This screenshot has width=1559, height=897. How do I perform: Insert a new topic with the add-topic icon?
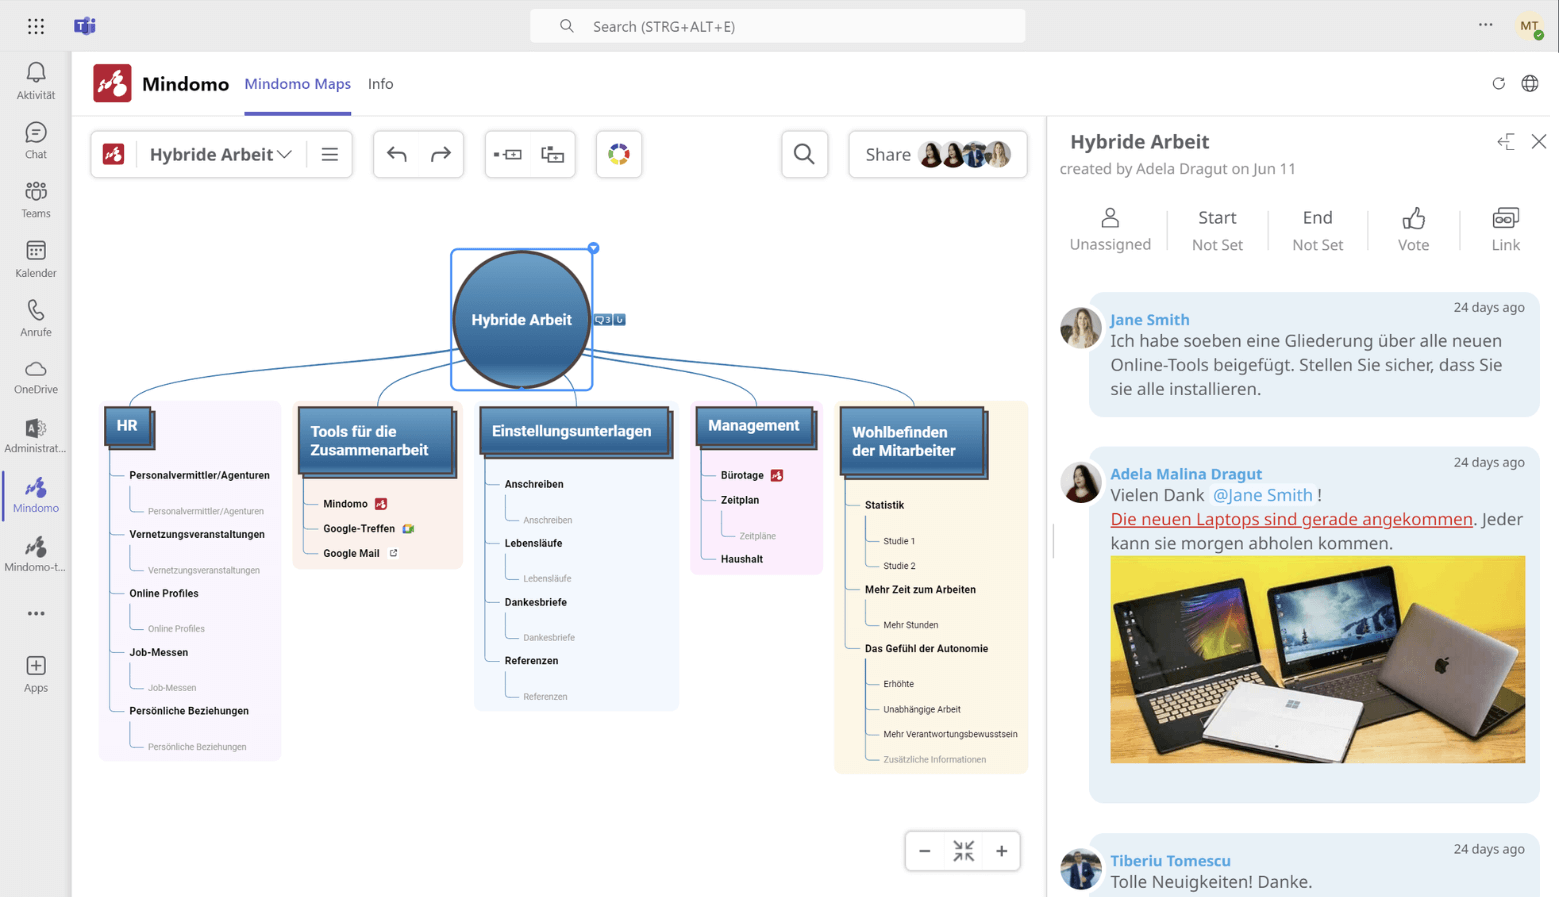508,154
